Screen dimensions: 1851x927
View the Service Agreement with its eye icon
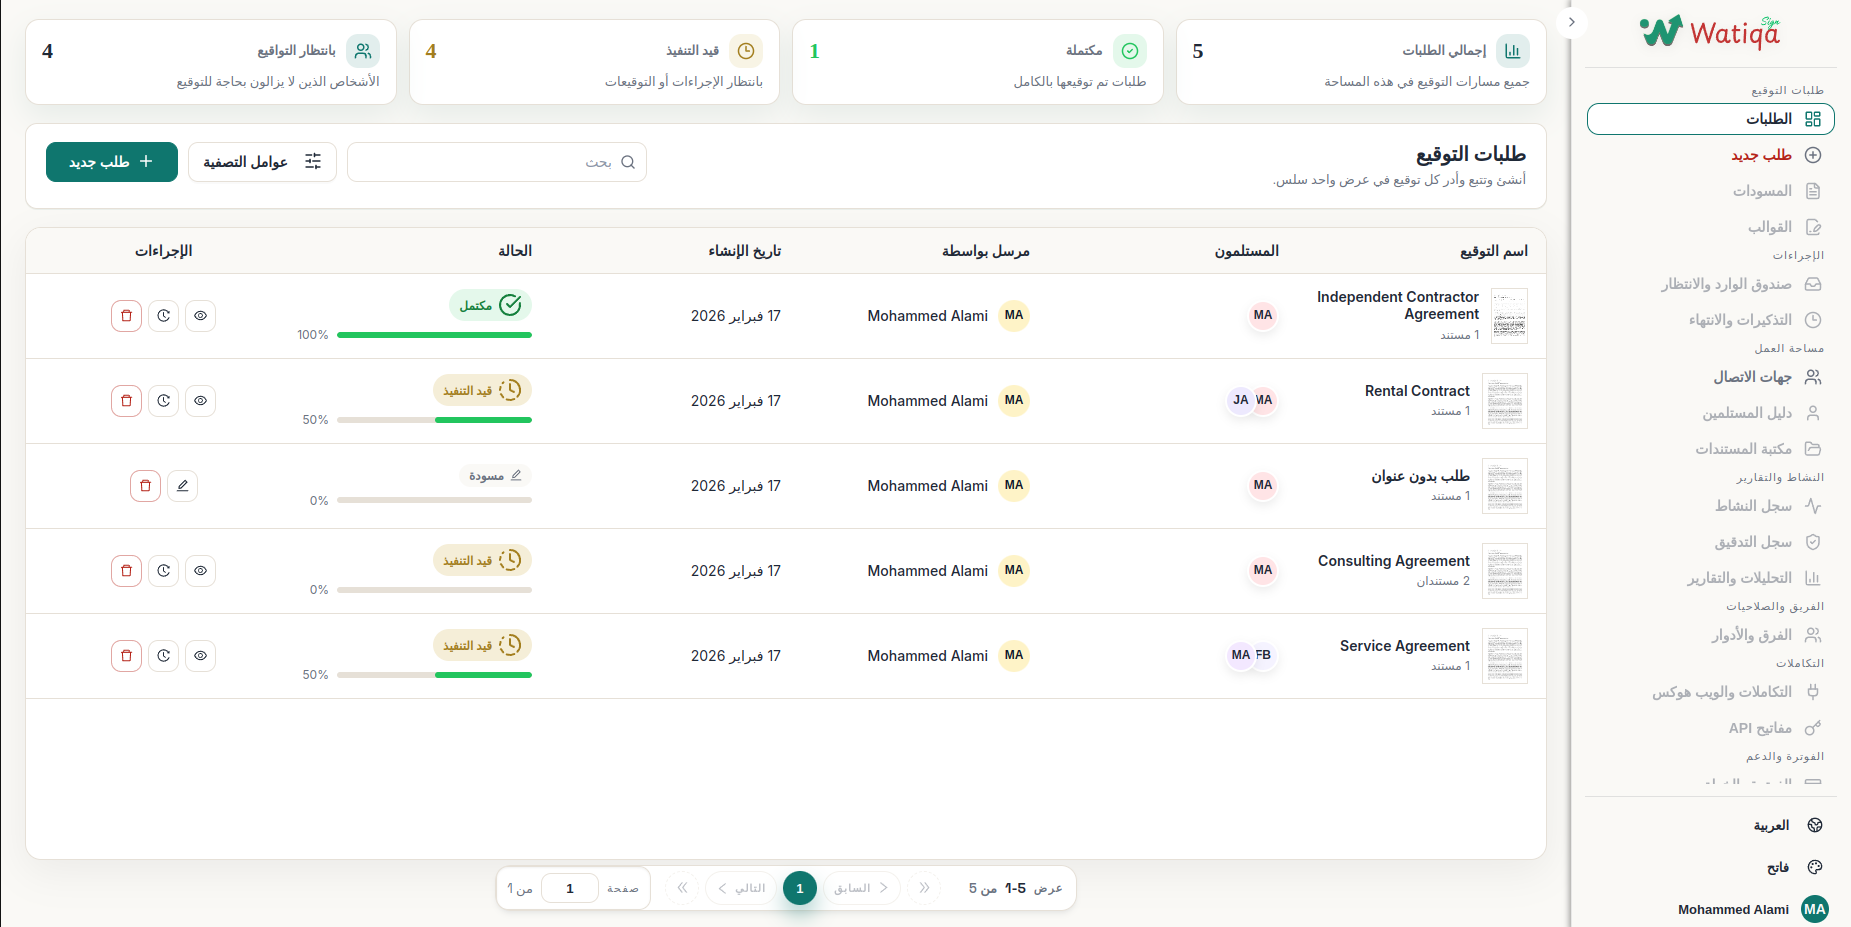coord(200,655)
